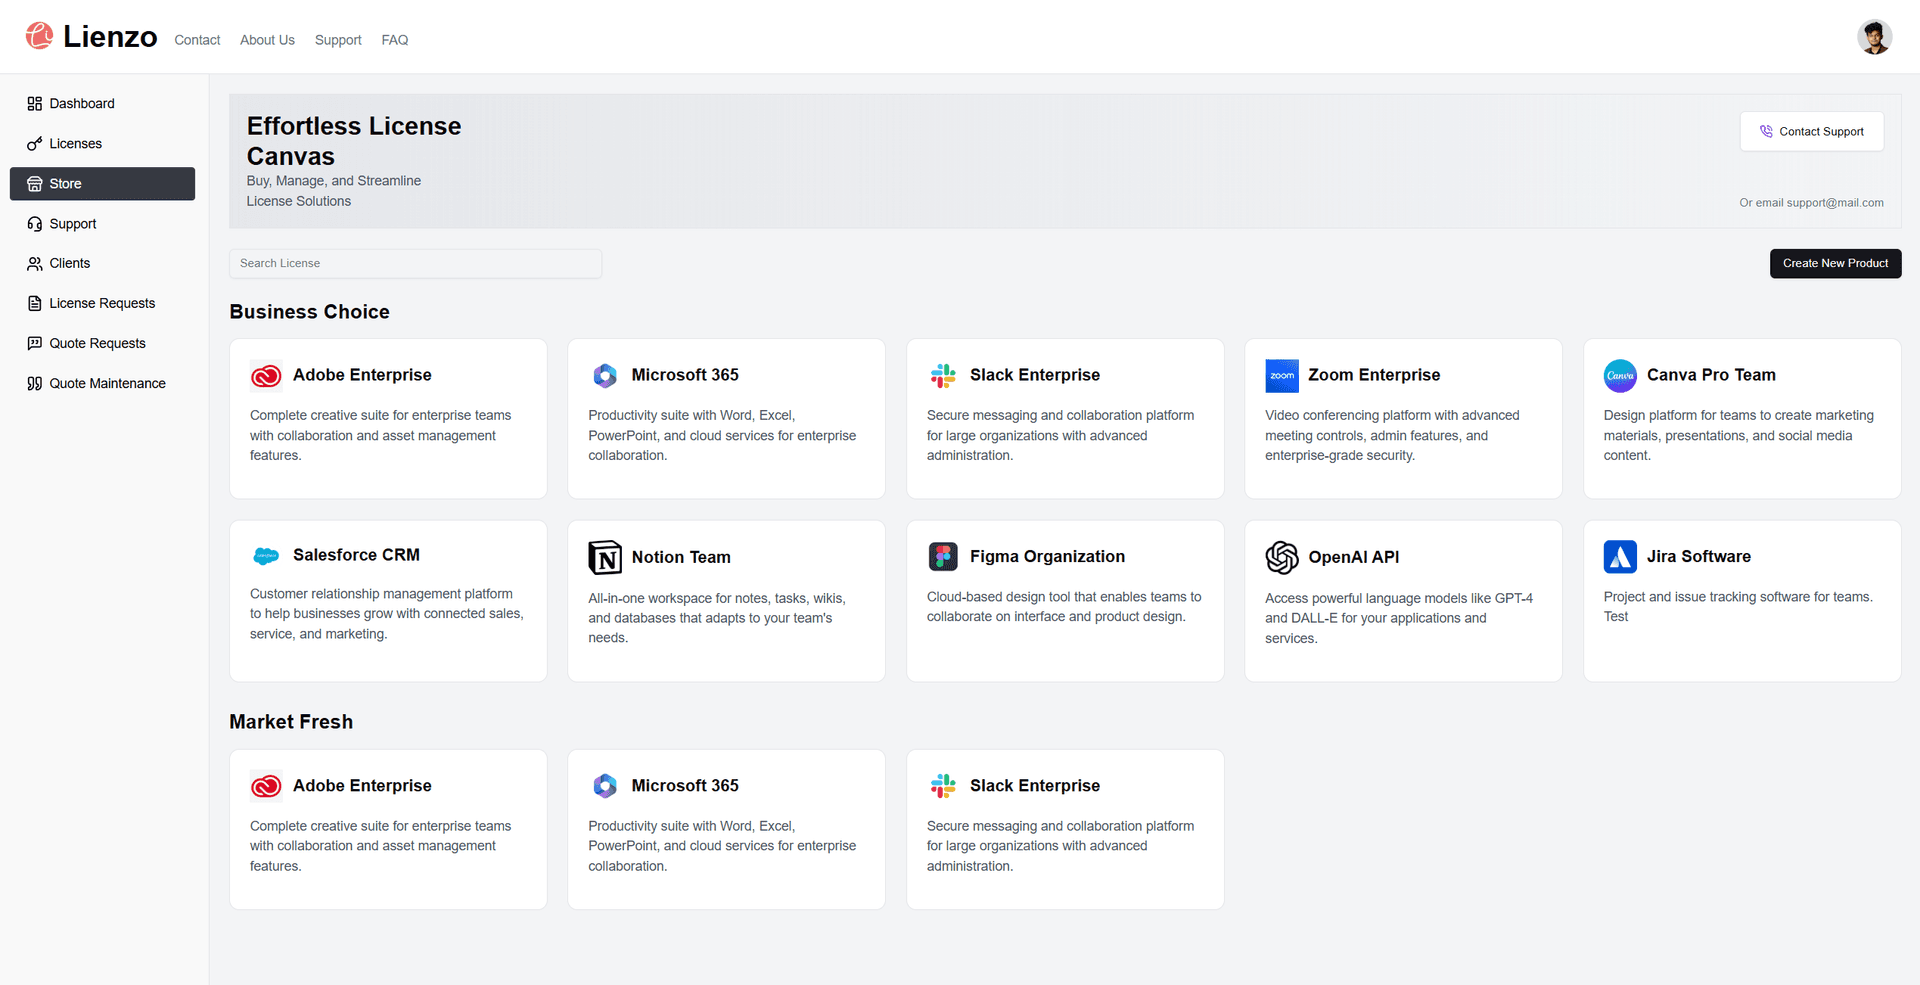Click the About Us navigation link
This screenshot has height=985, width=1920.
tap(267, 40)
